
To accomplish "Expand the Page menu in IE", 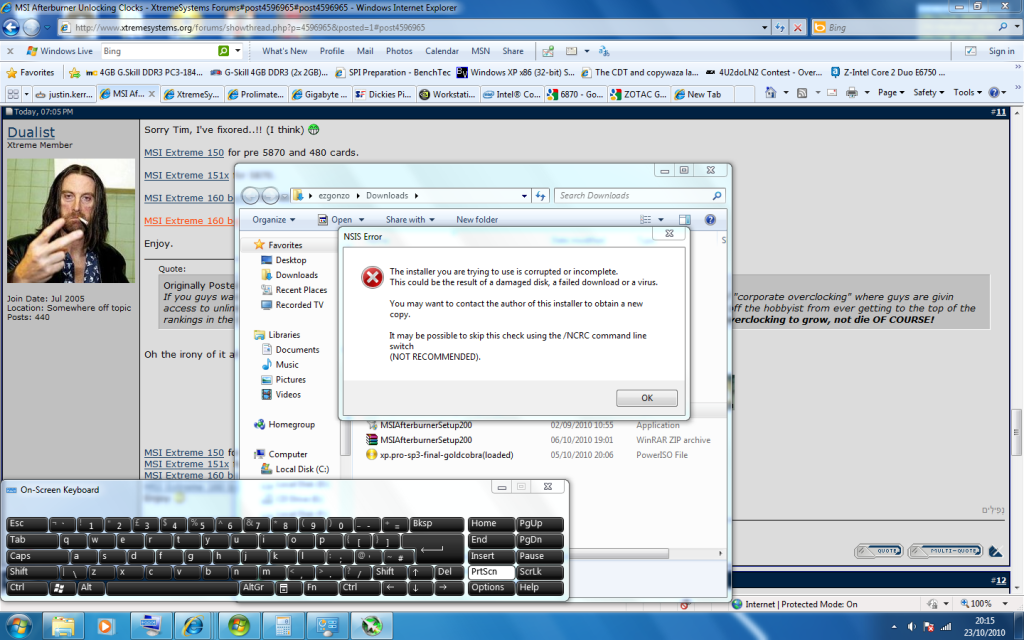I will pos(891,93).
